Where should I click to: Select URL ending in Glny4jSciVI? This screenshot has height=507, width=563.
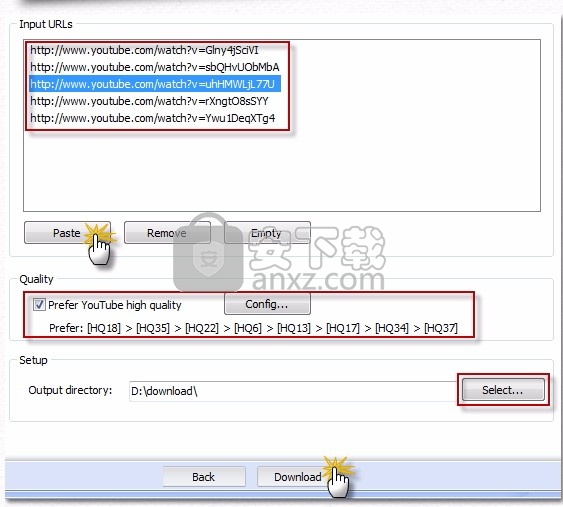tap(144, 50)
